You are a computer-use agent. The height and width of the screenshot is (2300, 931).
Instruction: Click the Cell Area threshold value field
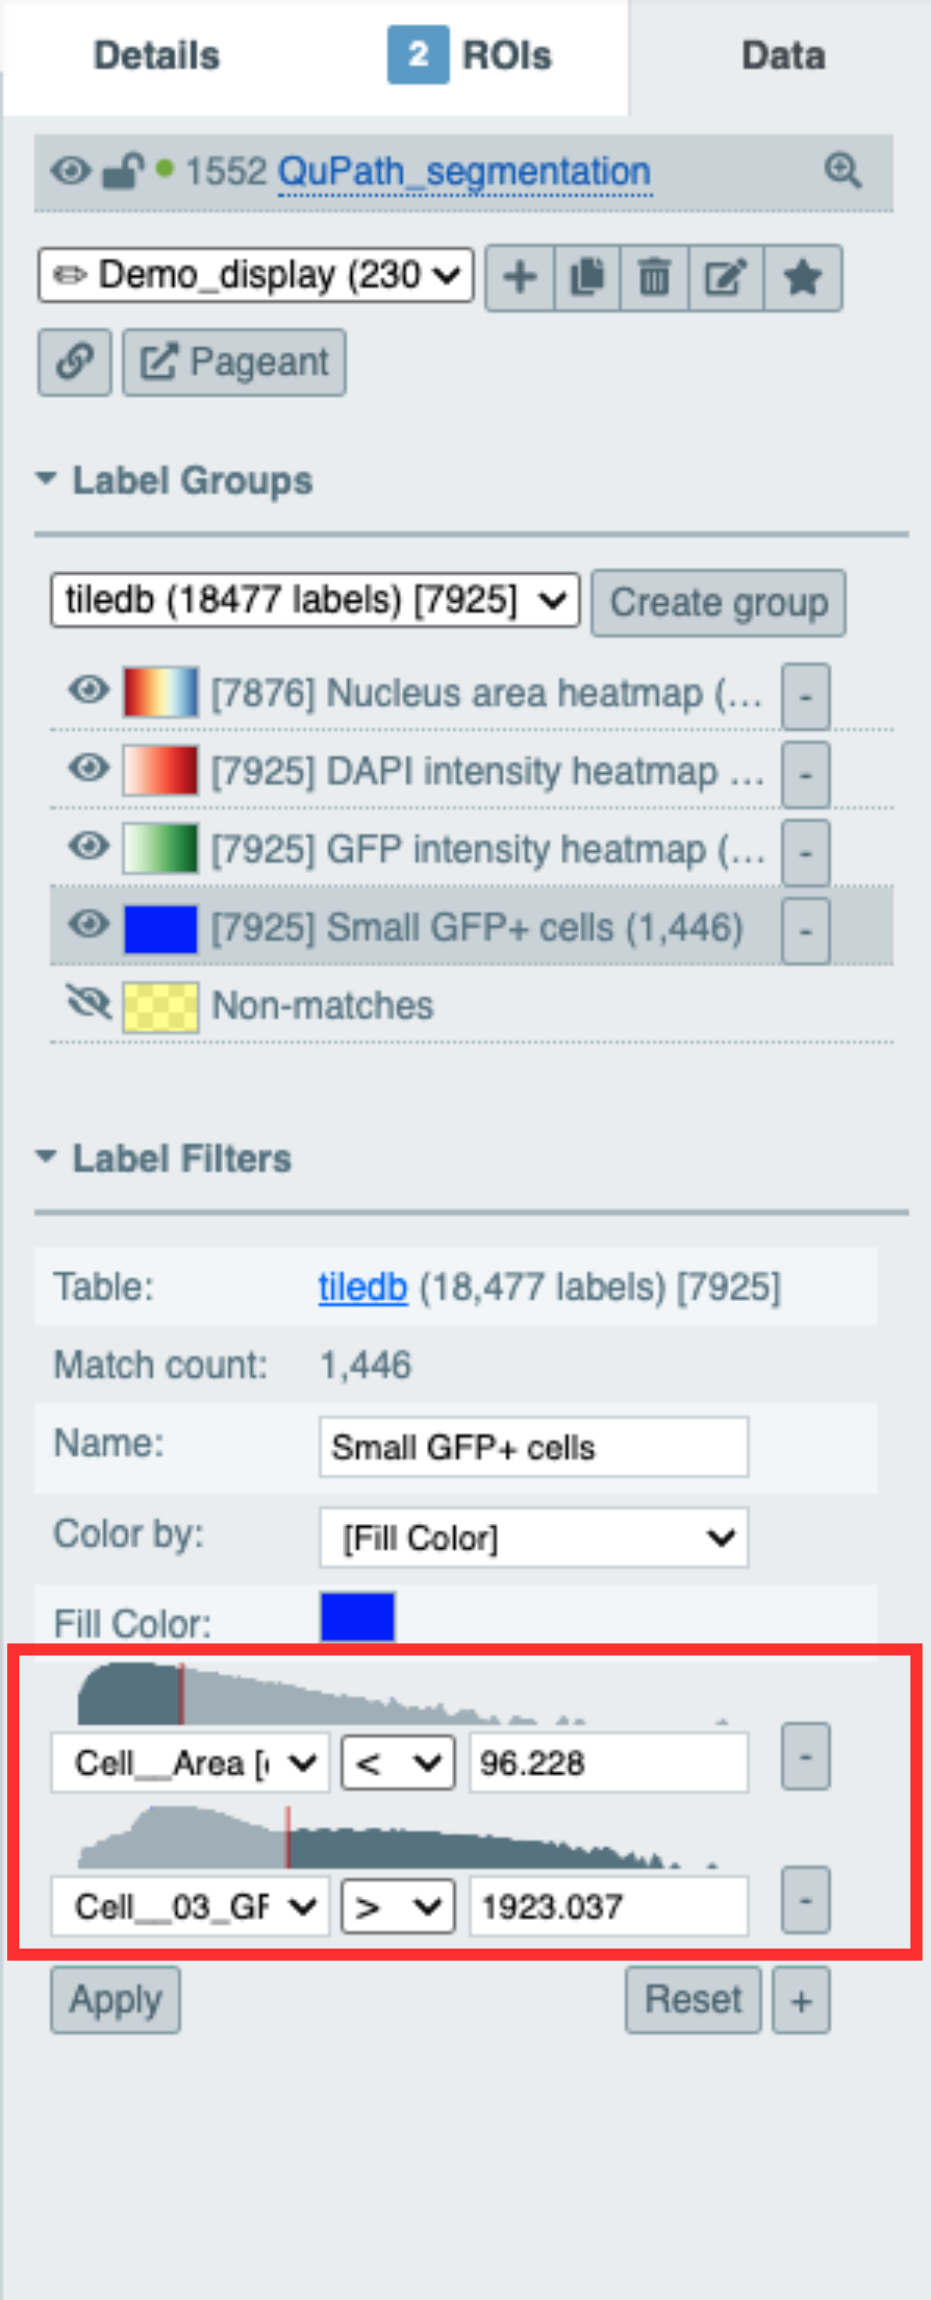[x=609, y=1763]
